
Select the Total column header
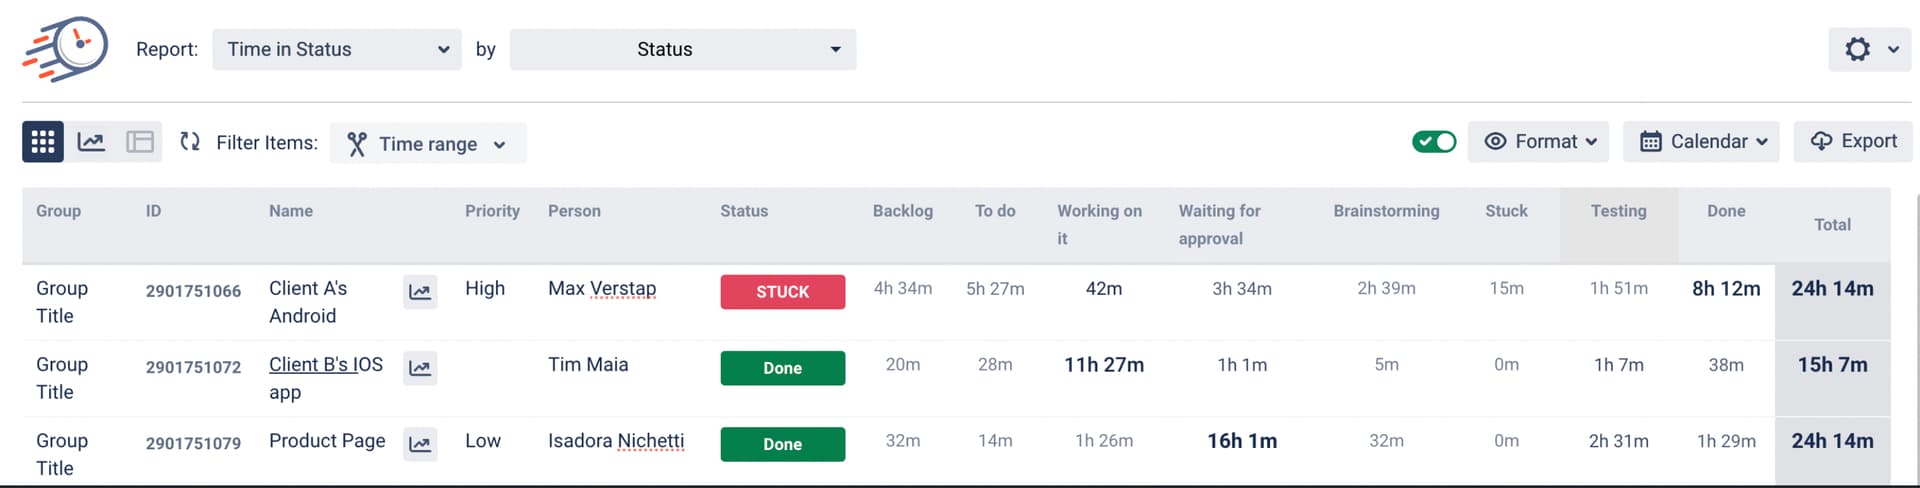[x=1832, y=225]
